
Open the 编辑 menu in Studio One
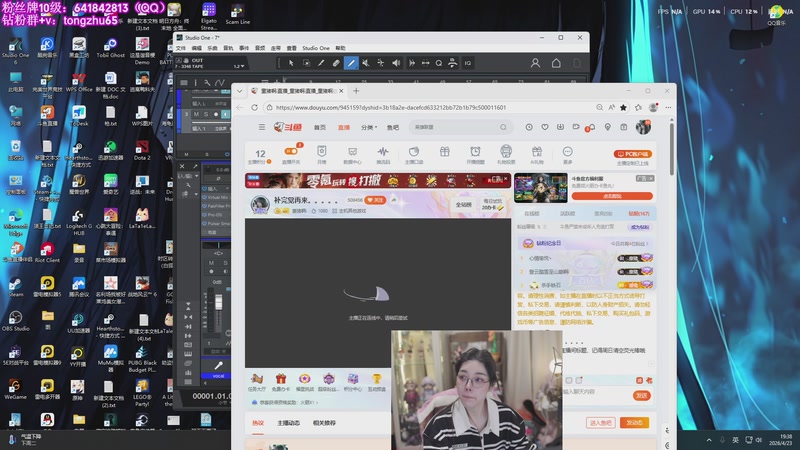click(x=196, y=48)
